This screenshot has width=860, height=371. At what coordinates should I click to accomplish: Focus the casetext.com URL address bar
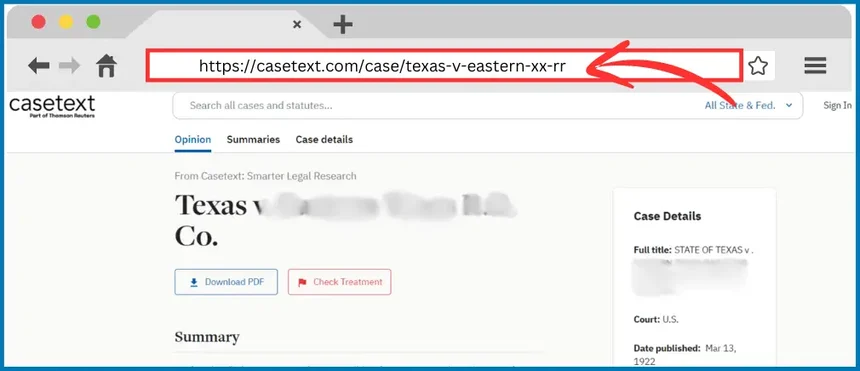click(x=444, y=66)
